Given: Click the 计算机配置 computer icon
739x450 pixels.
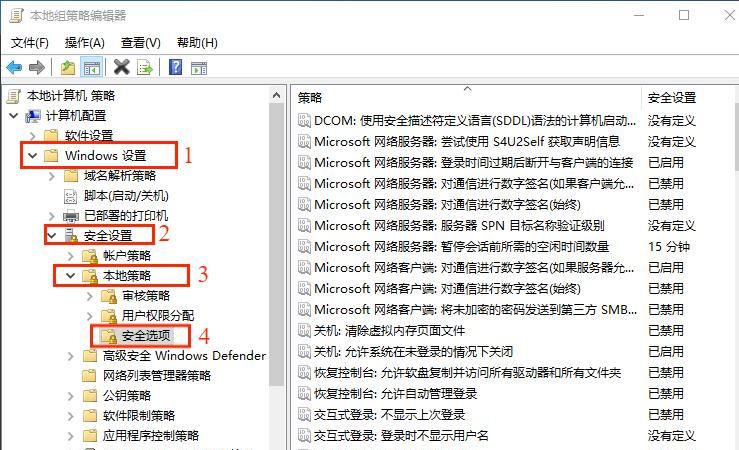Looking at the screenshot, I should click(33, 116).
